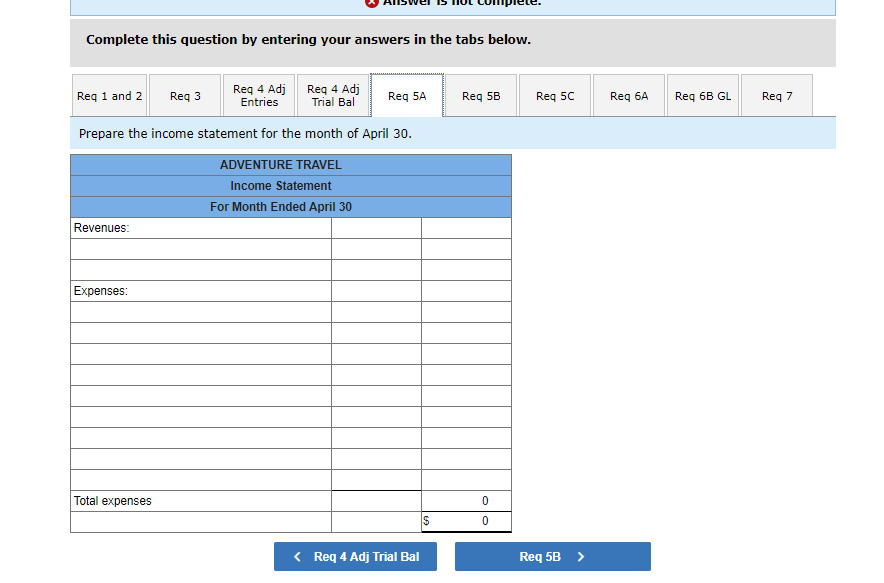Click the Income Statement header row

click(x=291, y=186)
